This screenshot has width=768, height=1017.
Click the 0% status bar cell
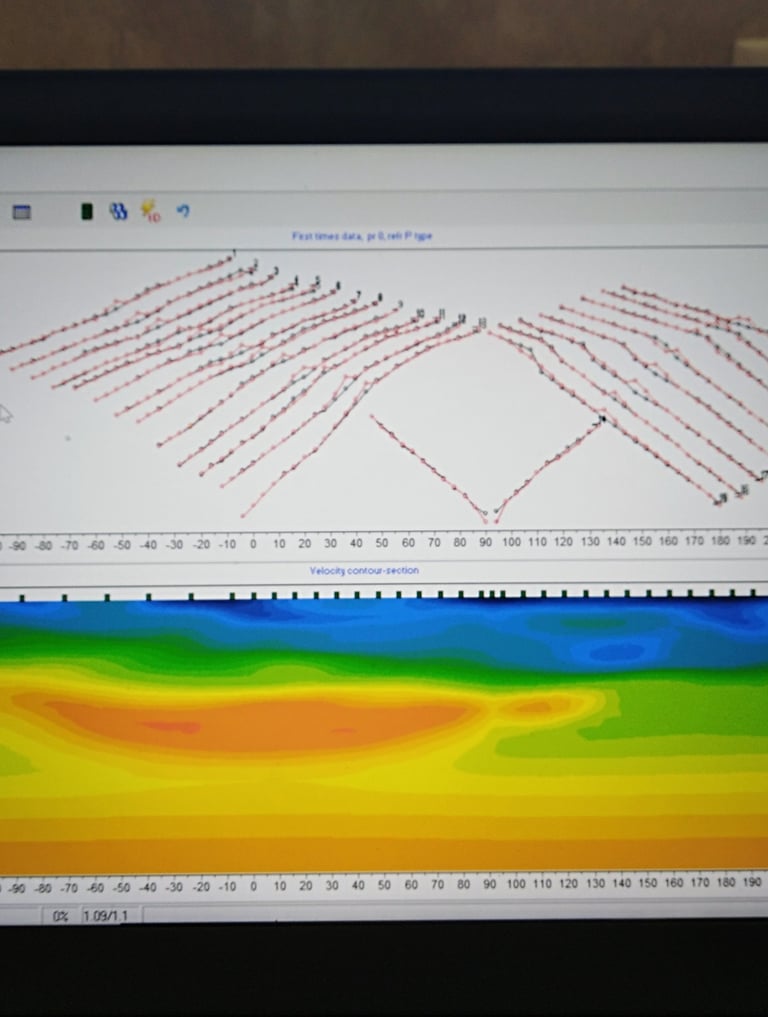(60, 916)
